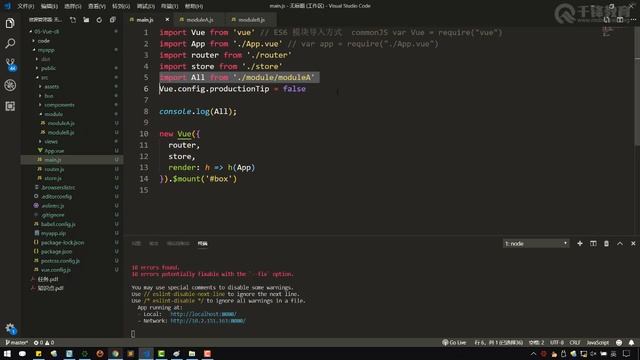Collapse the module folder
This screenshot has width=640, height=360.
coord(53,114)
